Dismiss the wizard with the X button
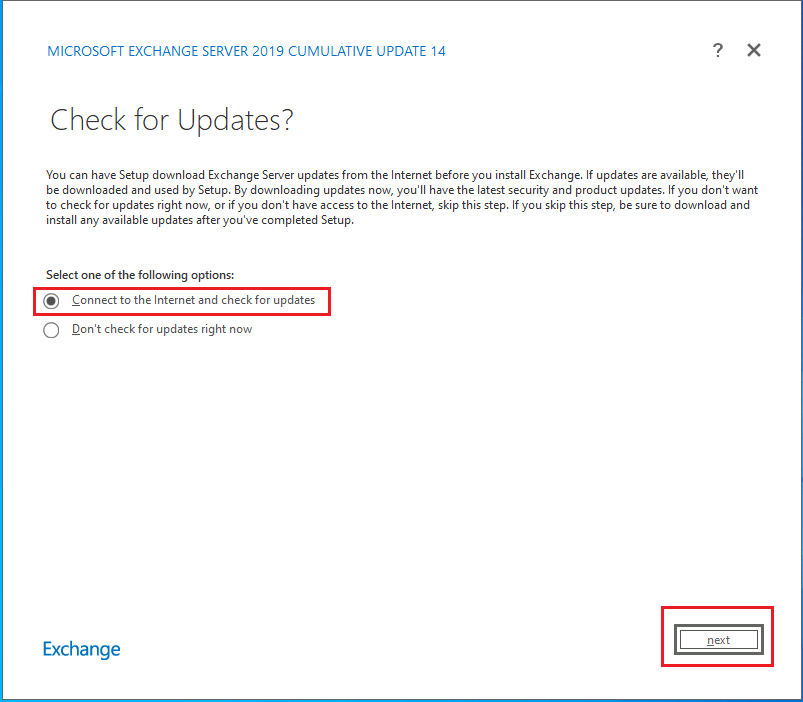The height and width of the screenshot is (702, 803). pos(754,50)
